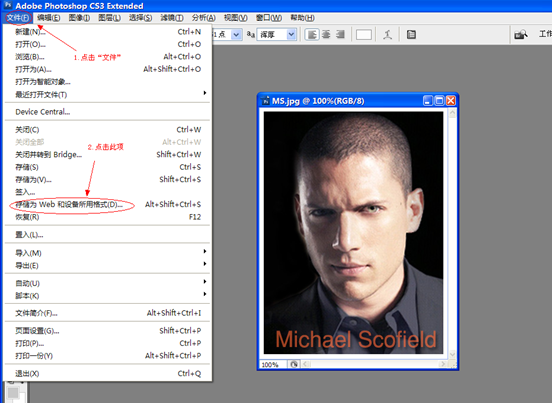Toggle the character and paragraph palettes icon
Image resolution: width=552 pixels, height=403 pixels.
click(x=411, y=34)
